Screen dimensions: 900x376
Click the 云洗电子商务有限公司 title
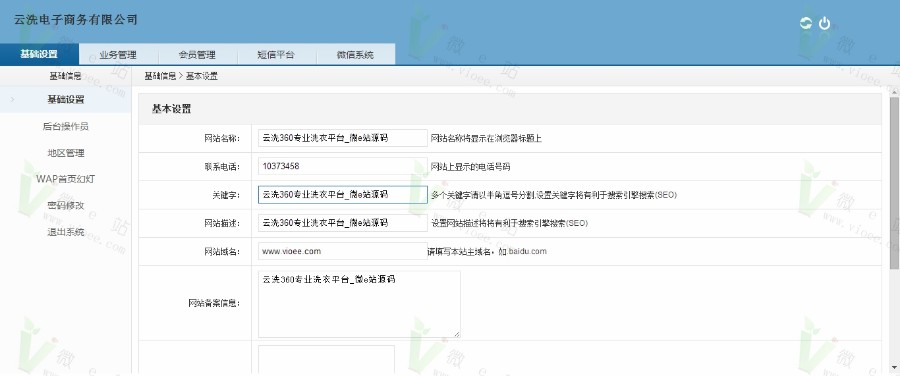[x=76, y=20]
